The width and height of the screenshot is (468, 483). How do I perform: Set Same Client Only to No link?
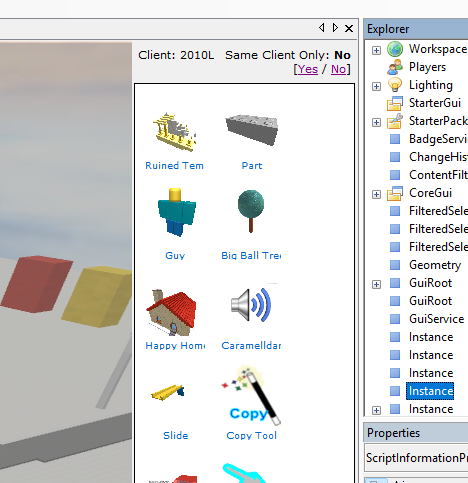click(x=338, y=69)
